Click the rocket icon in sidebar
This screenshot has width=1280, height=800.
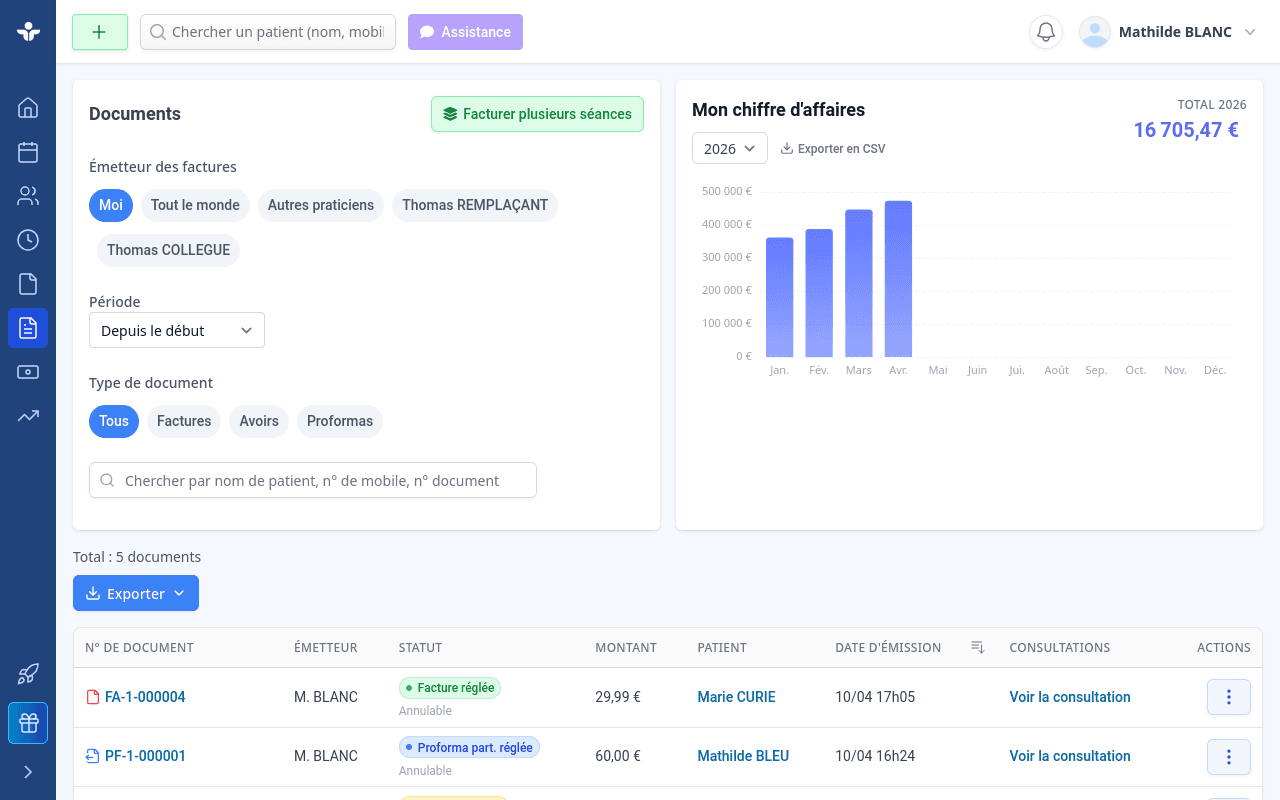click(x=28, y=674)
